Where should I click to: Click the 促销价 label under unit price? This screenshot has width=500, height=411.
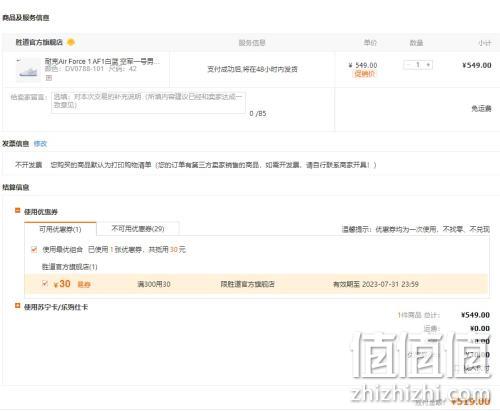(364, 74)
